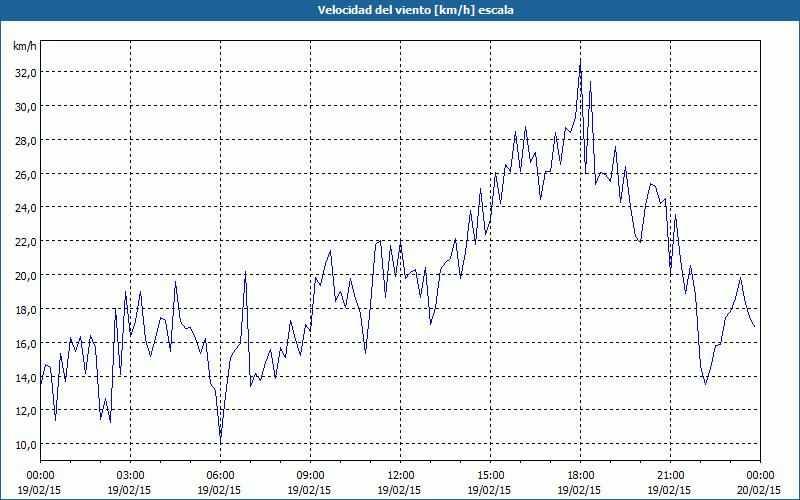Click the 20/02/15 date label
Screen dimensions: 800x500
[x=759, y=490]
